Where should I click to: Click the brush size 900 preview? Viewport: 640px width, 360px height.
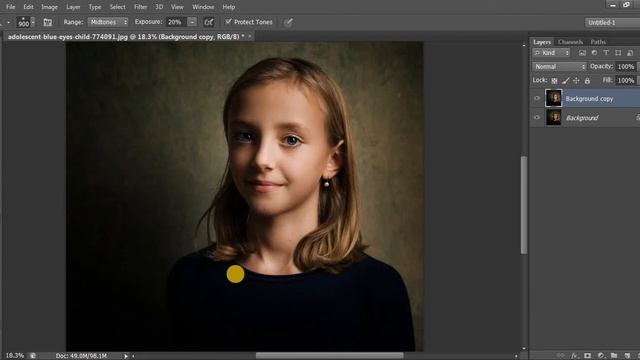click(23, 22)
